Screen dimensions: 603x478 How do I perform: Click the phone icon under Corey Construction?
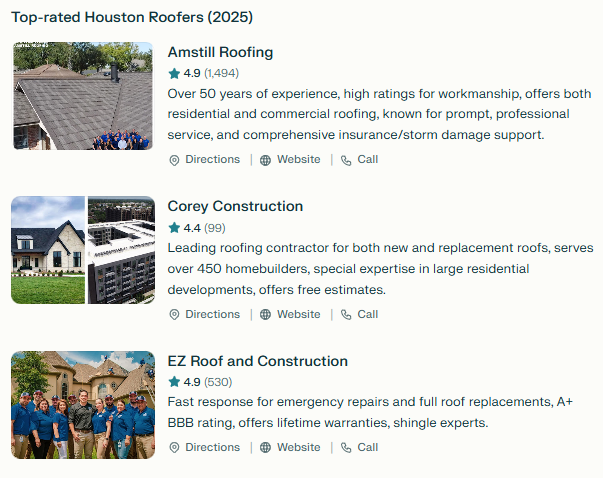point(346,315)
